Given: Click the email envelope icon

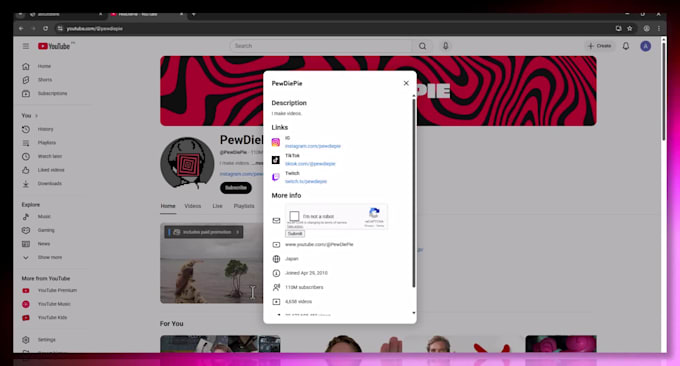Looking at the screenshot, I should (276, 221).
